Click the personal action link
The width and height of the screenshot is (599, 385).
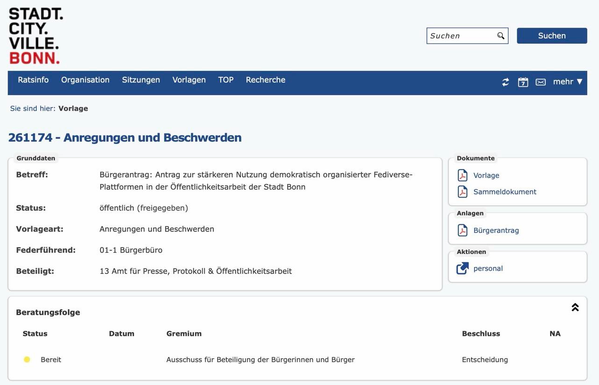(488, 268)
